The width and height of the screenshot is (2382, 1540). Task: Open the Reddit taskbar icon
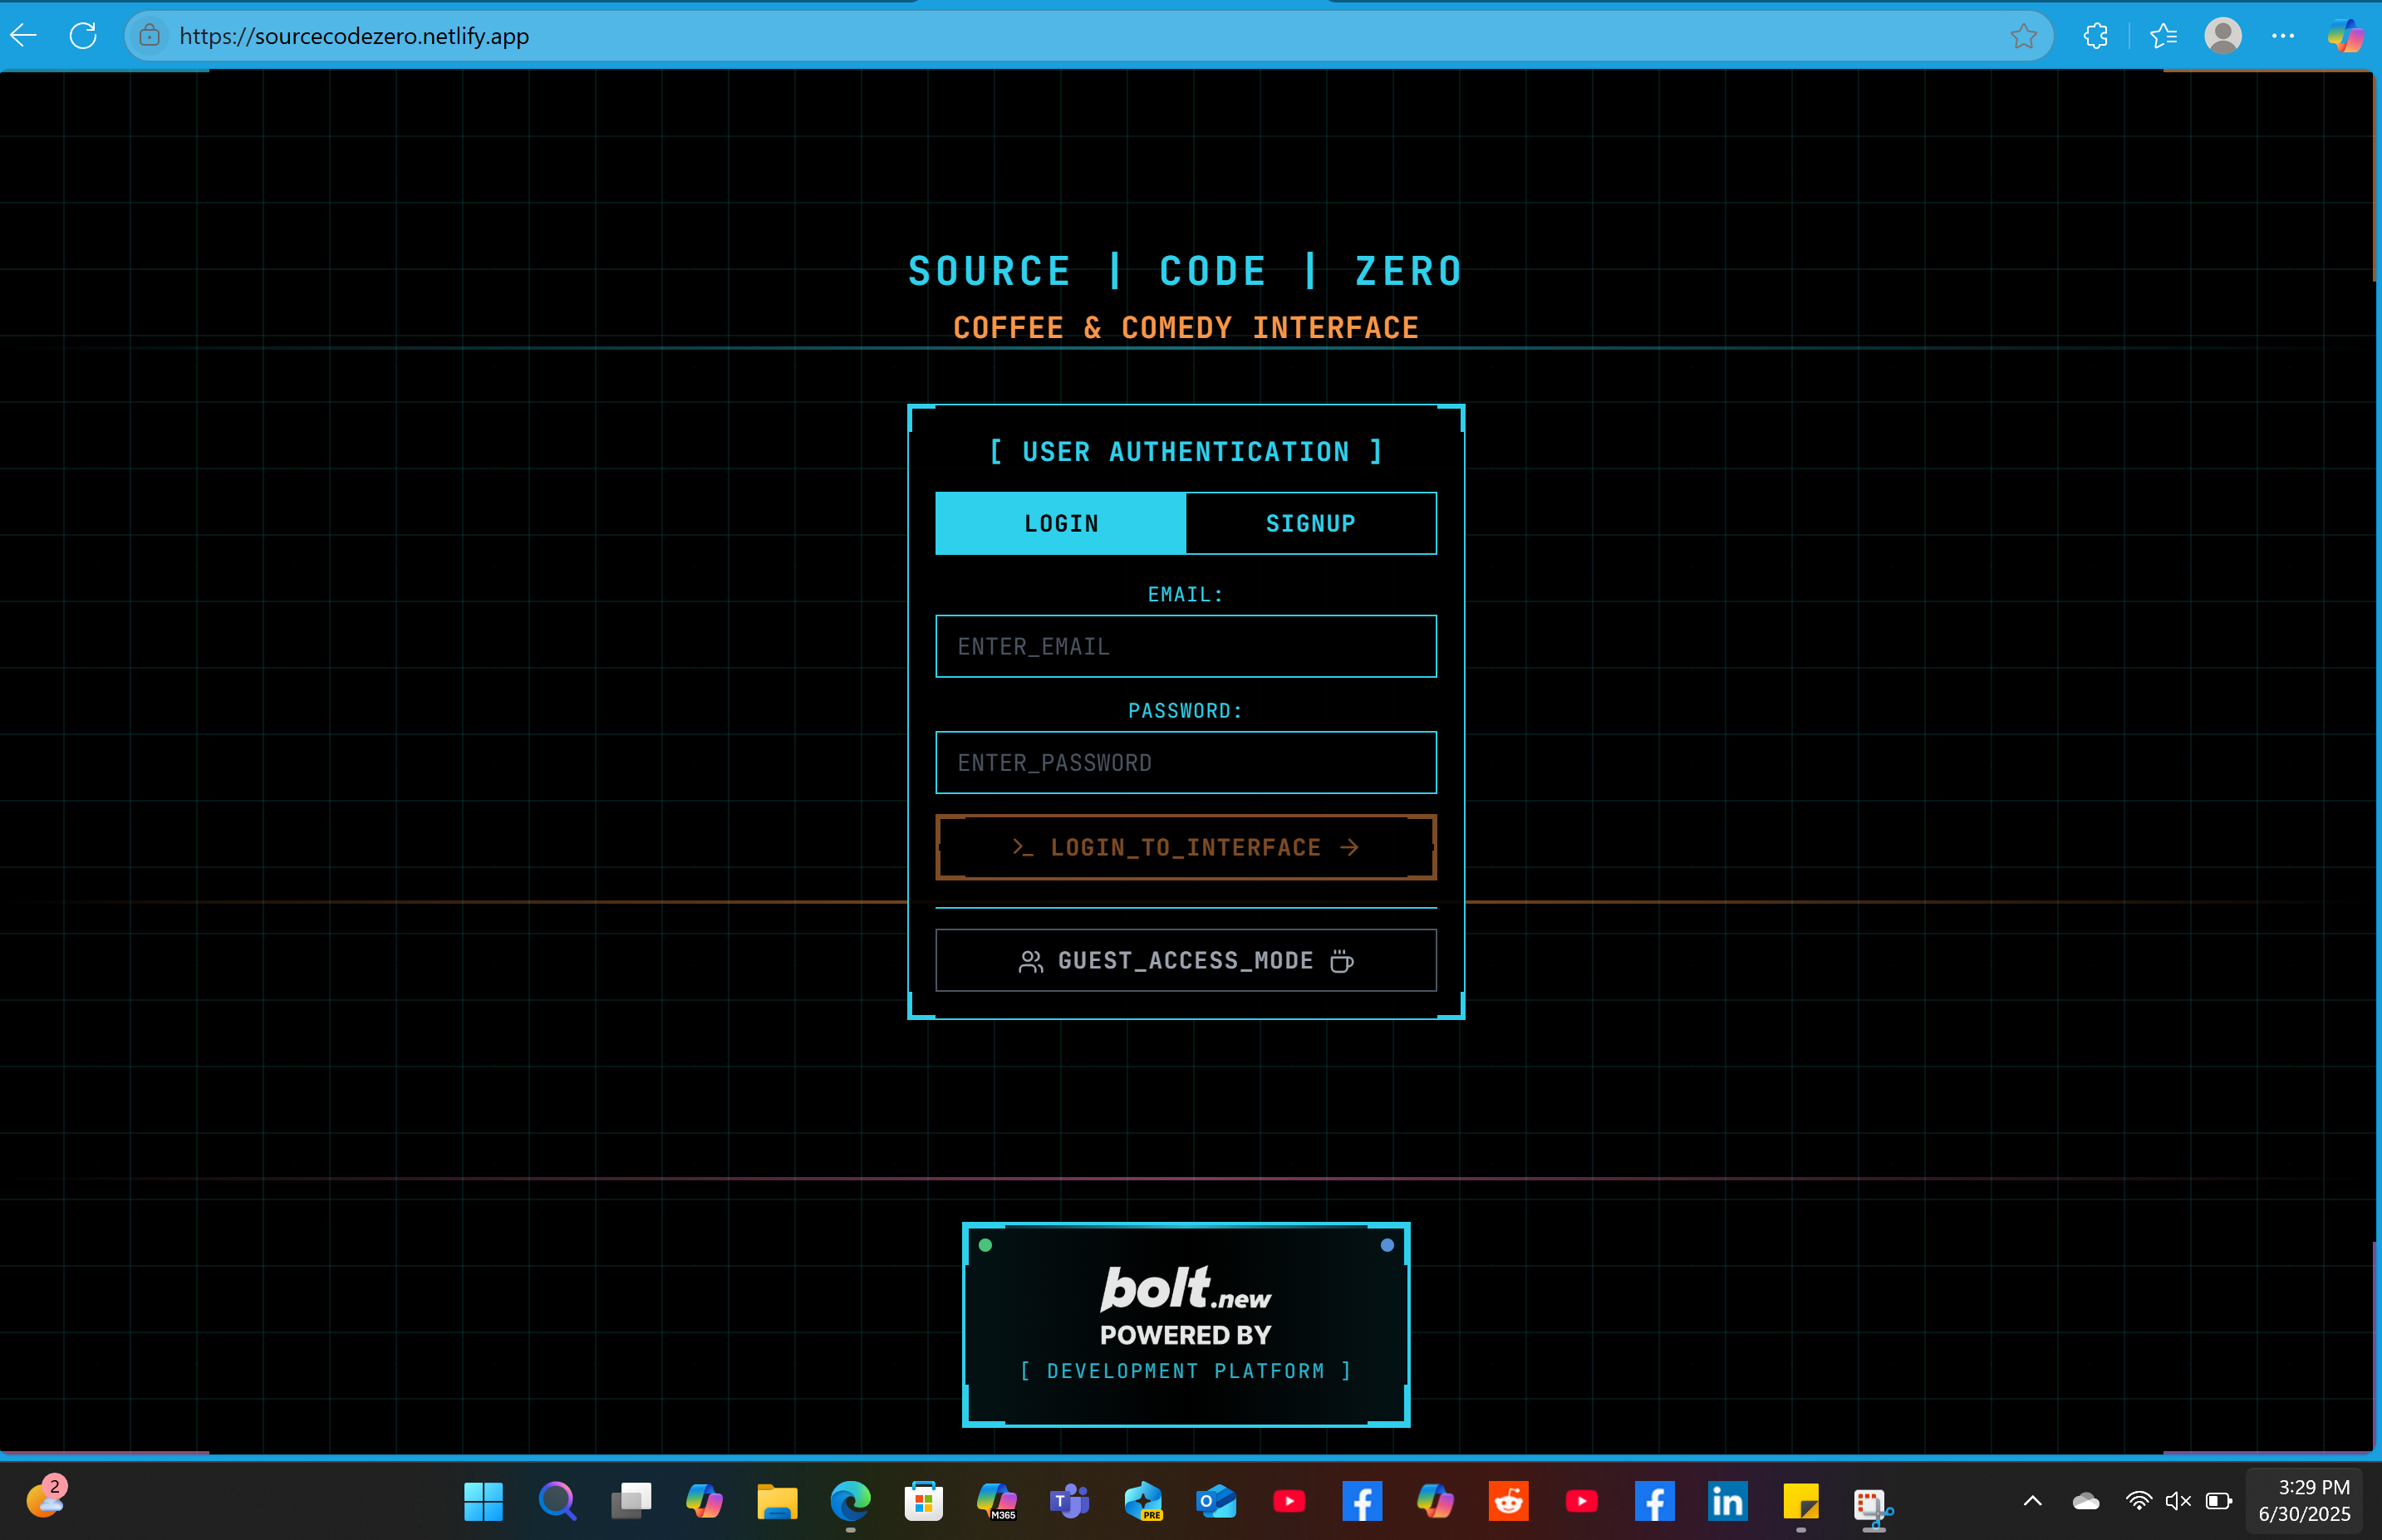1508,1501
